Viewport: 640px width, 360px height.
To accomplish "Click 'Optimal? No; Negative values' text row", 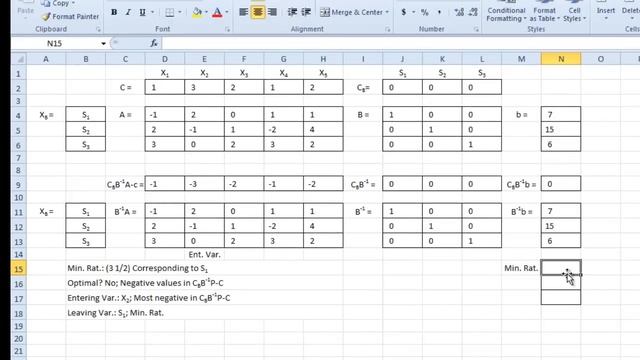I will (145, 283).
